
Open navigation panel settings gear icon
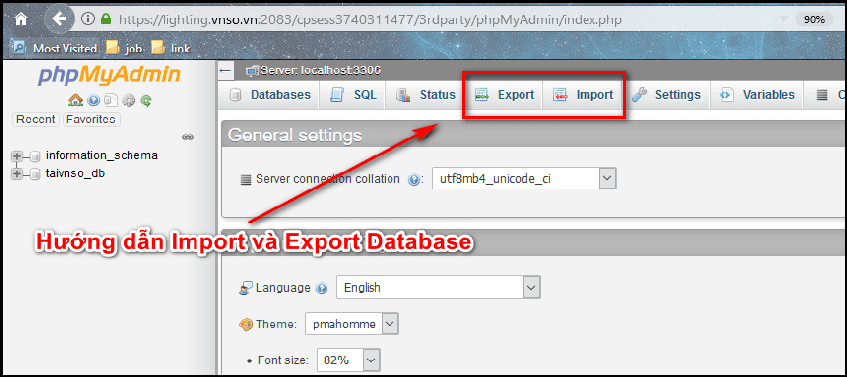click(128, 100)
